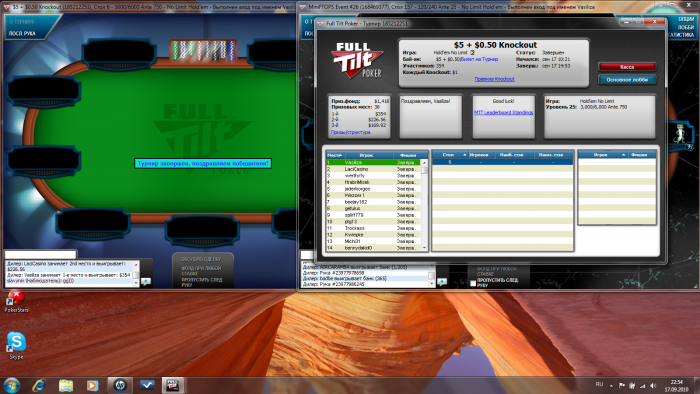700x394 pixels.
Task: Select player HrabriMisak in standings
Action: (x=373, y=182)
